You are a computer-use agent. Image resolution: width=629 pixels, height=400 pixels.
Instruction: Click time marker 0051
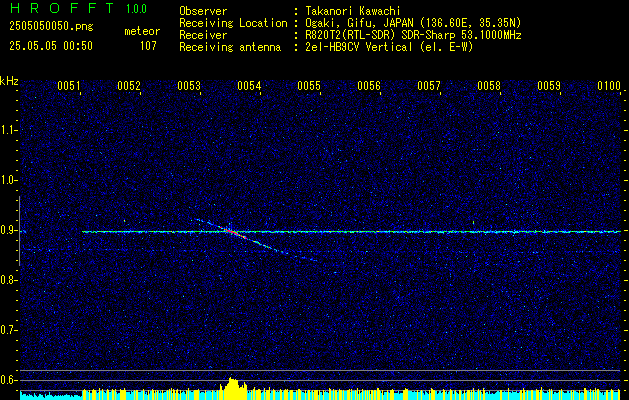[69, 86]
